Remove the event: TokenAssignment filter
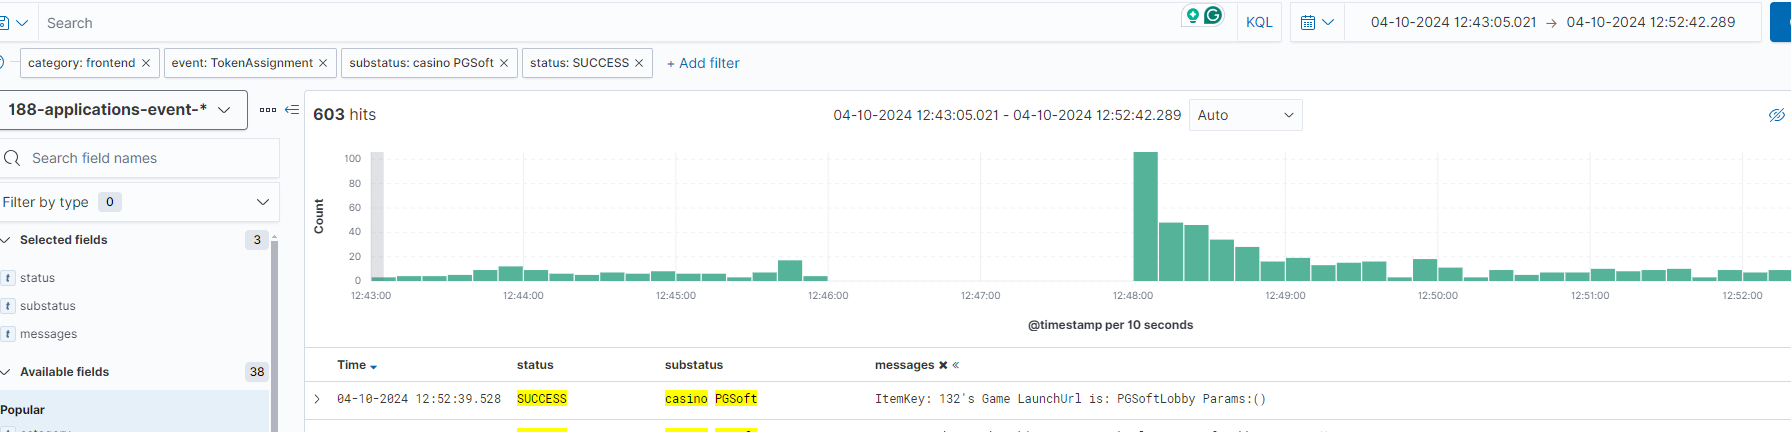1791x432 pixels. coord(323,63)
